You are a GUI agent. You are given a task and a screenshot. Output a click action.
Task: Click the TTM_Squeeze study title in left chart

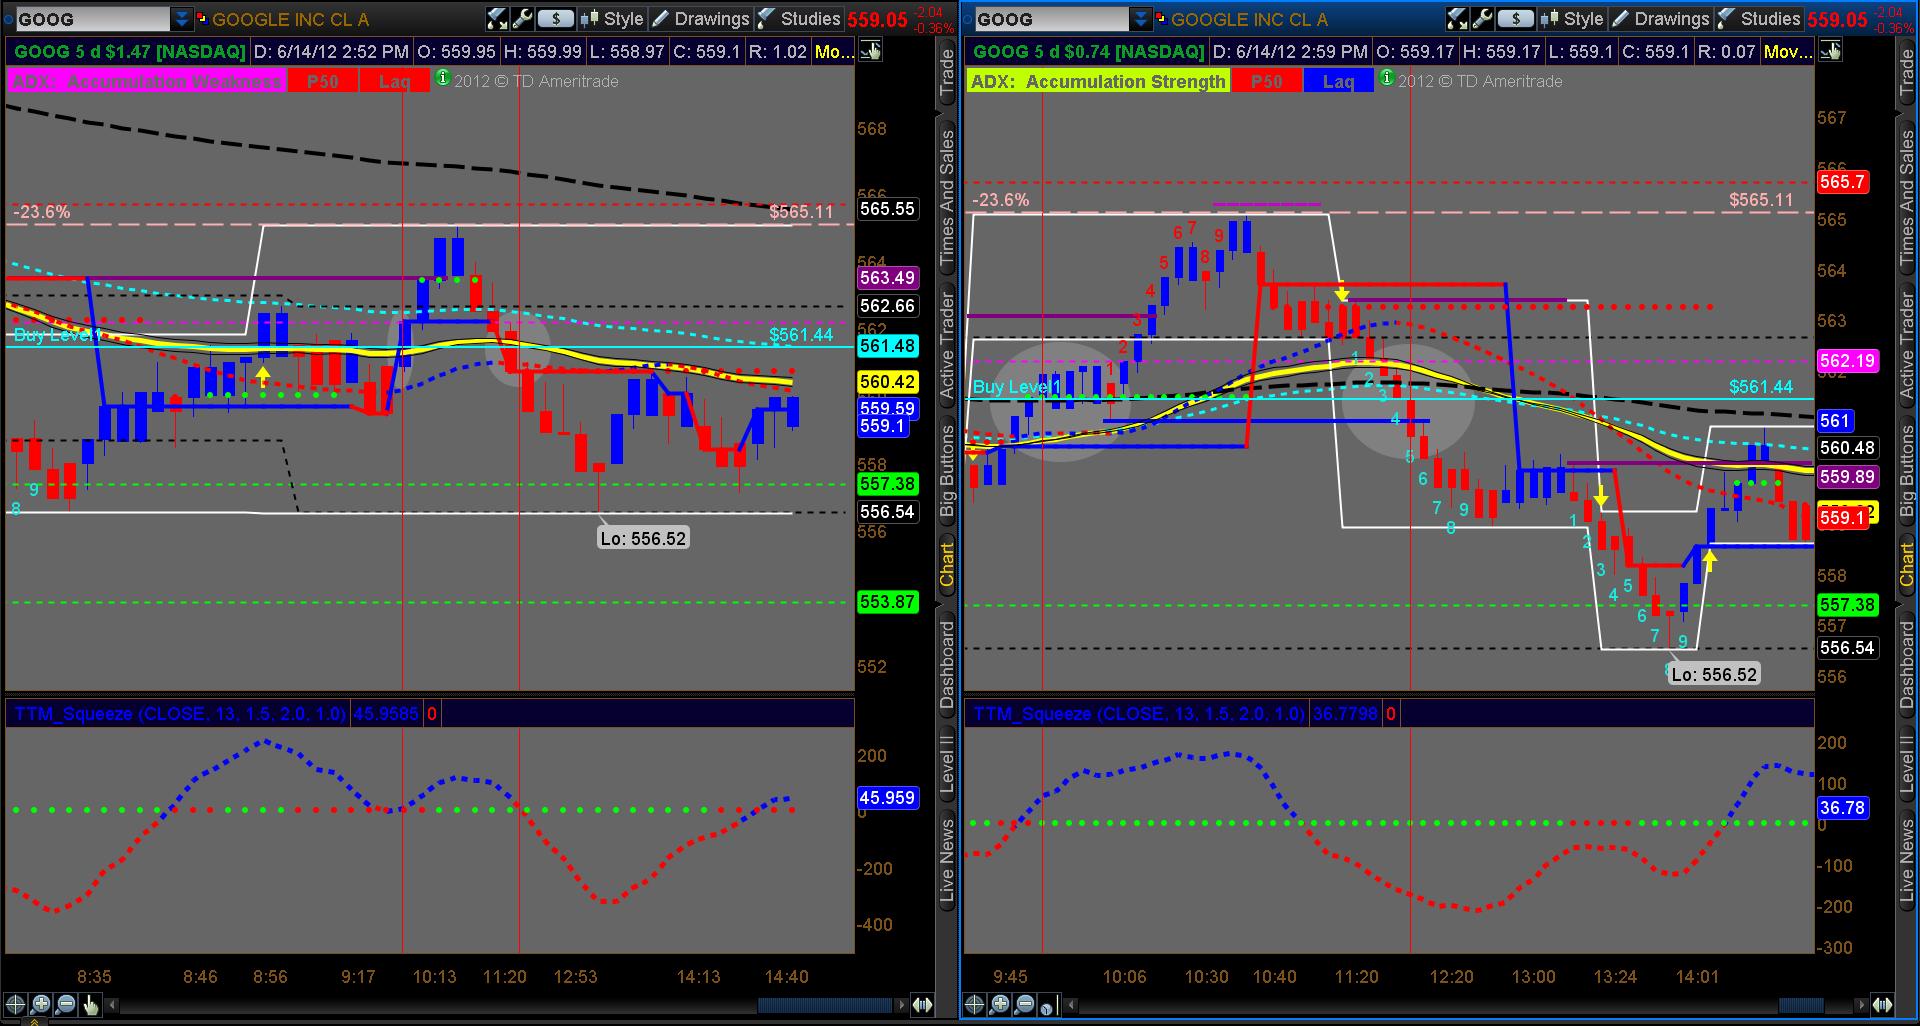(180, 714)
